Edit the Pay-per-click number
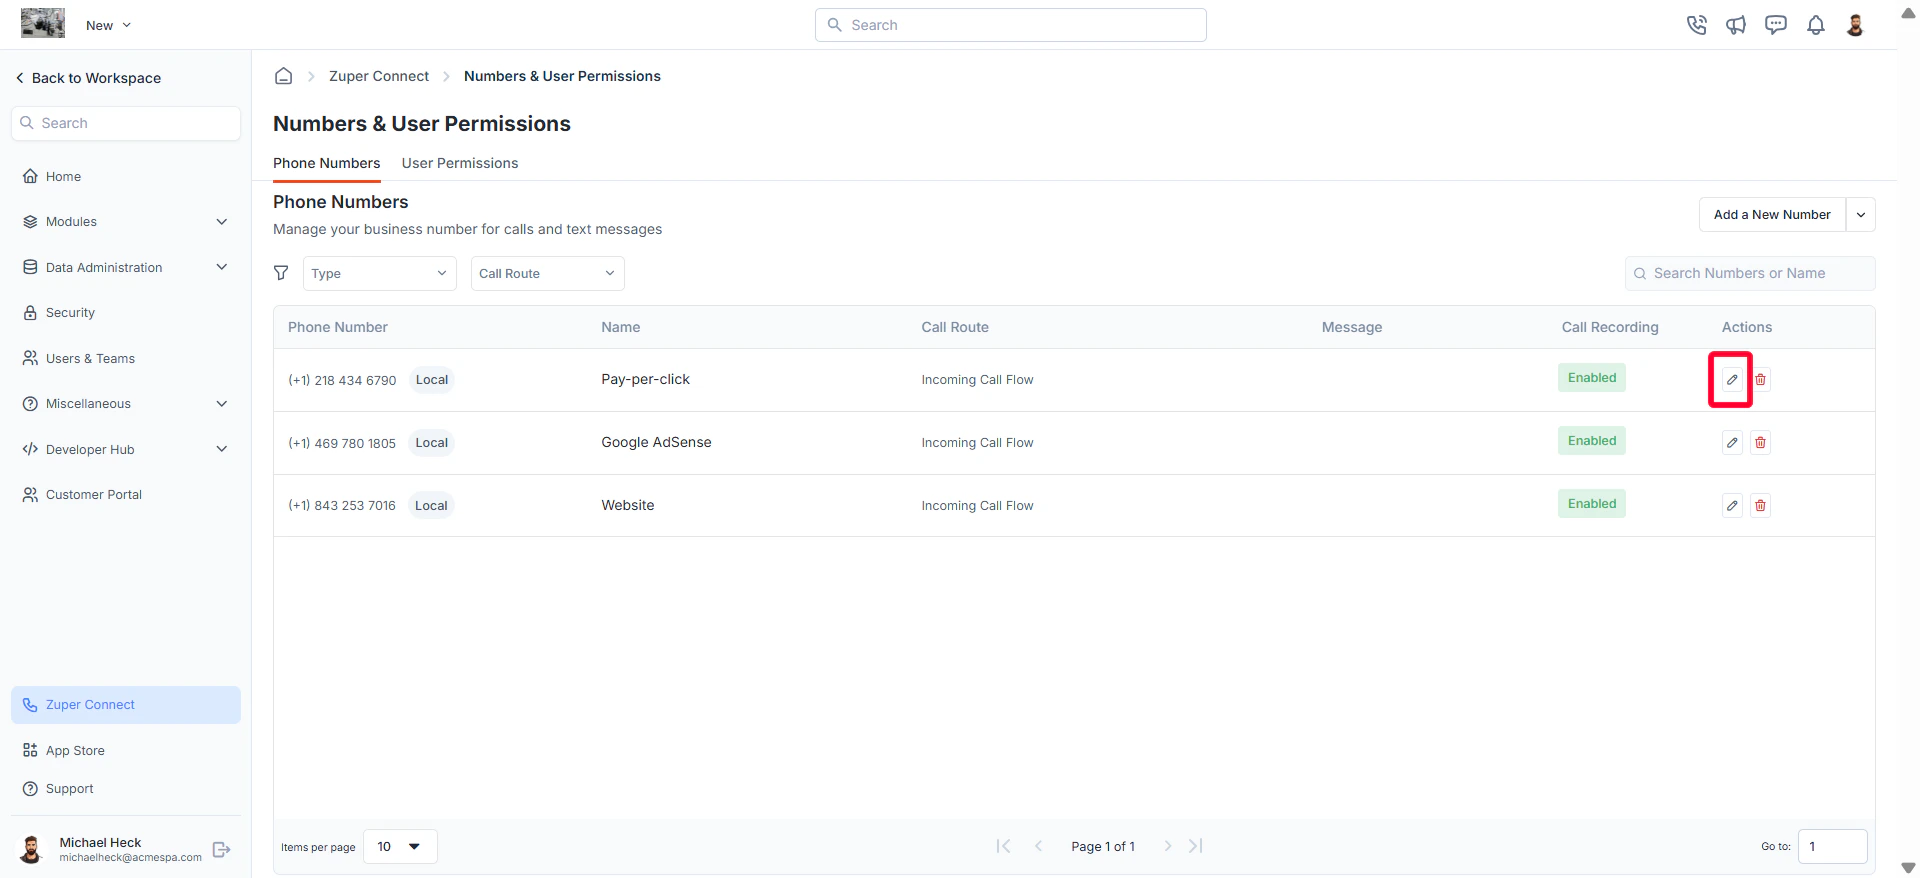Screen dimensions: 1920x878 [1732, 379]
